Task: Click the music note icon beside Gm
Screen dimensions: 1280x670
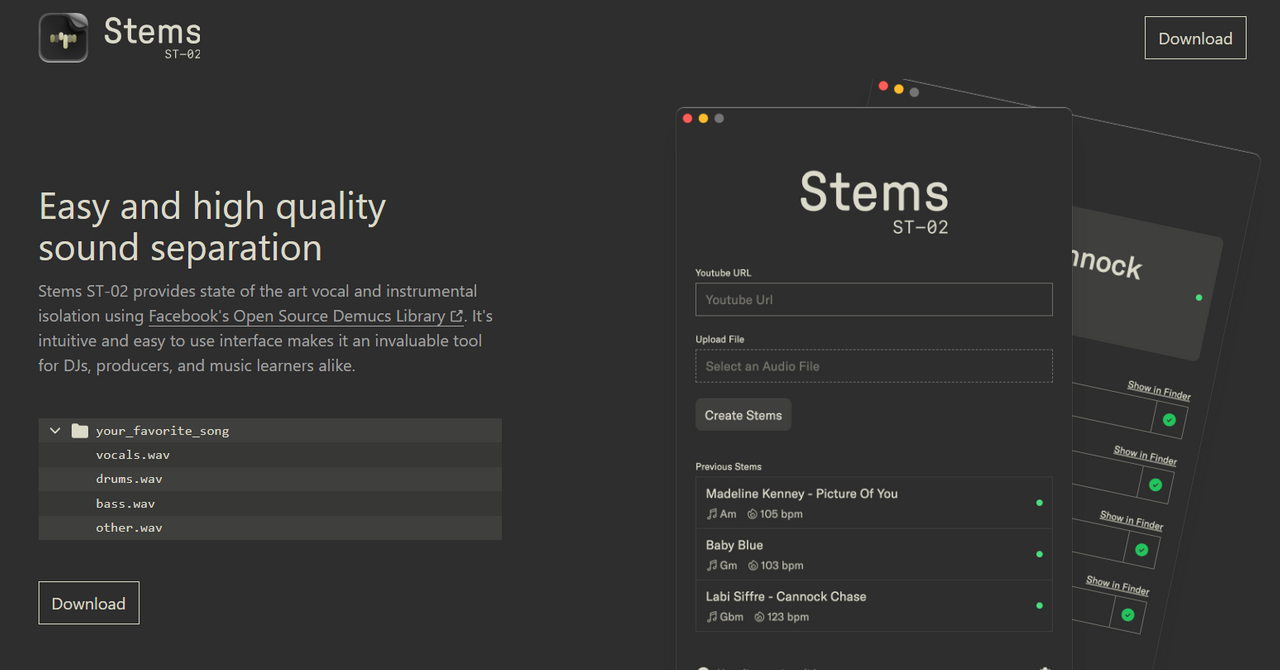Action: (x=712, y=565)
